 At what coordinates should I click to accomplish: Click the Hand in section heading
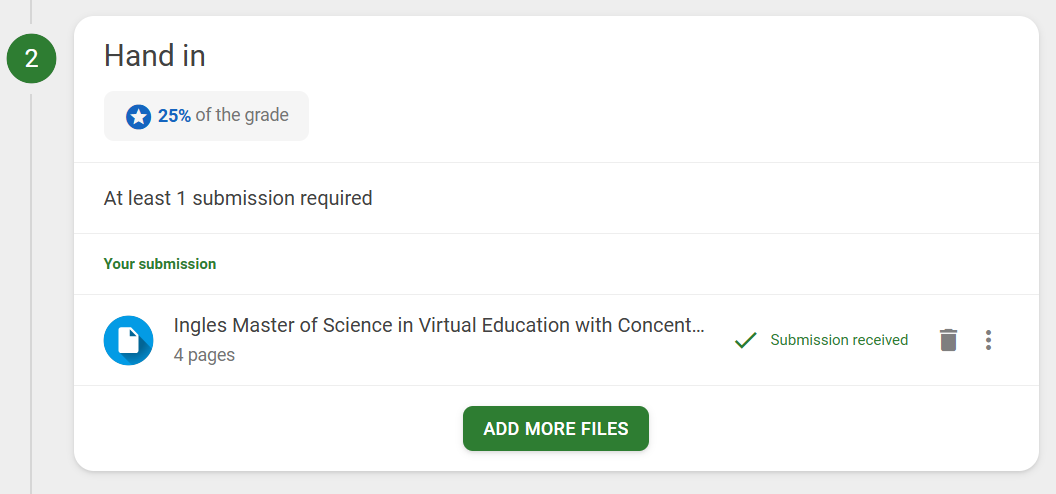[x=154, y=55]
